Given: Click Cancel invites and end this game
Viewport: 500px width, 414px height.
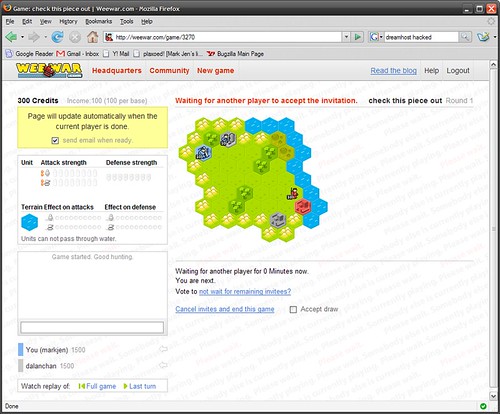Looking at the screenshot, I should [225, 309].
